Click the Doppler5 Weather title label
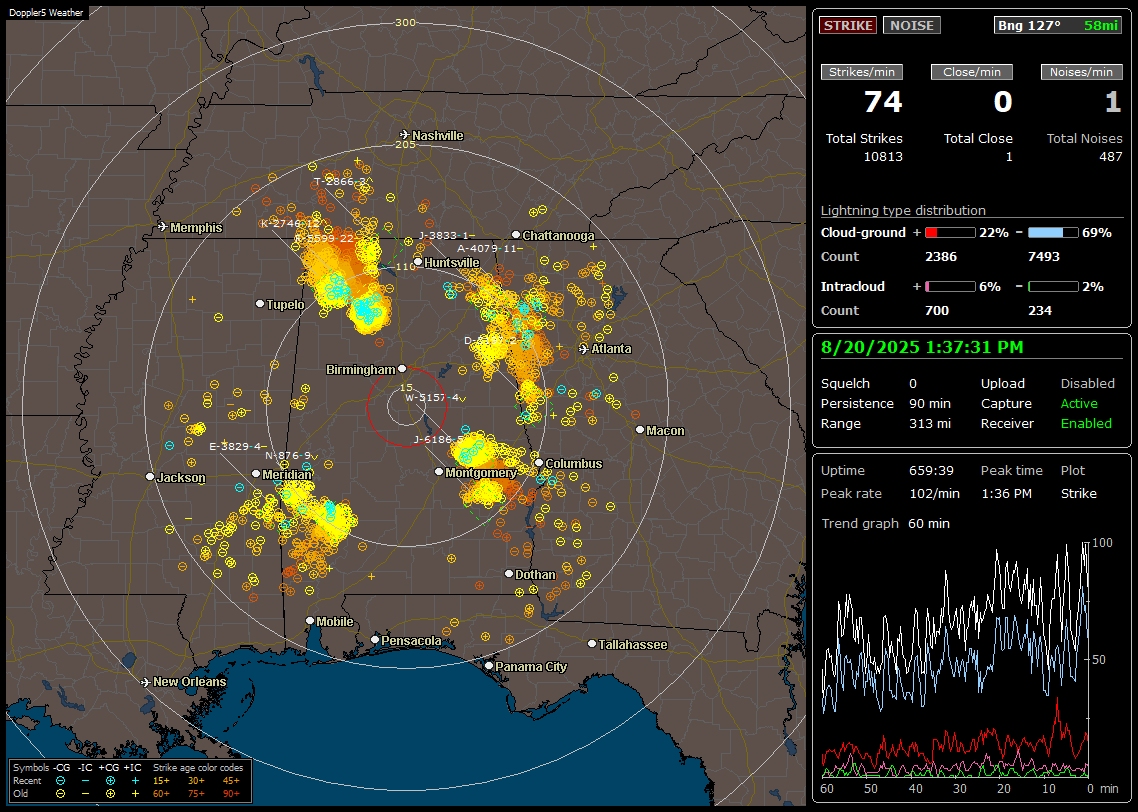This screenshot has width=1138, height=812. point(46,12)
